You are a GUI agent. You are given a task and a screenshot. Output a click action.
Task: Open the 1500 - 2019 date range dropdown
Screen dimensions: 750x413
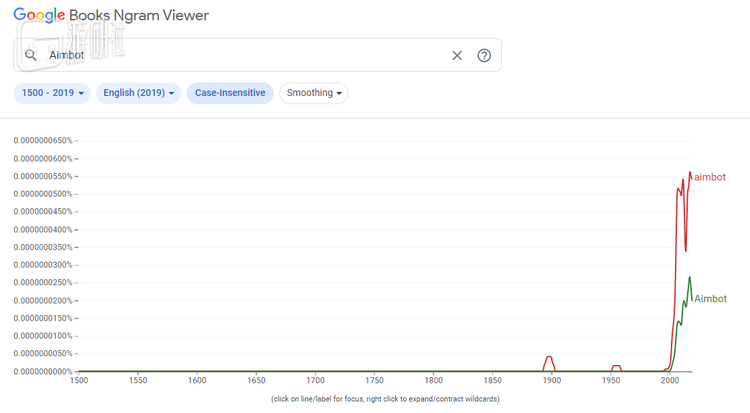coord(52,93)
